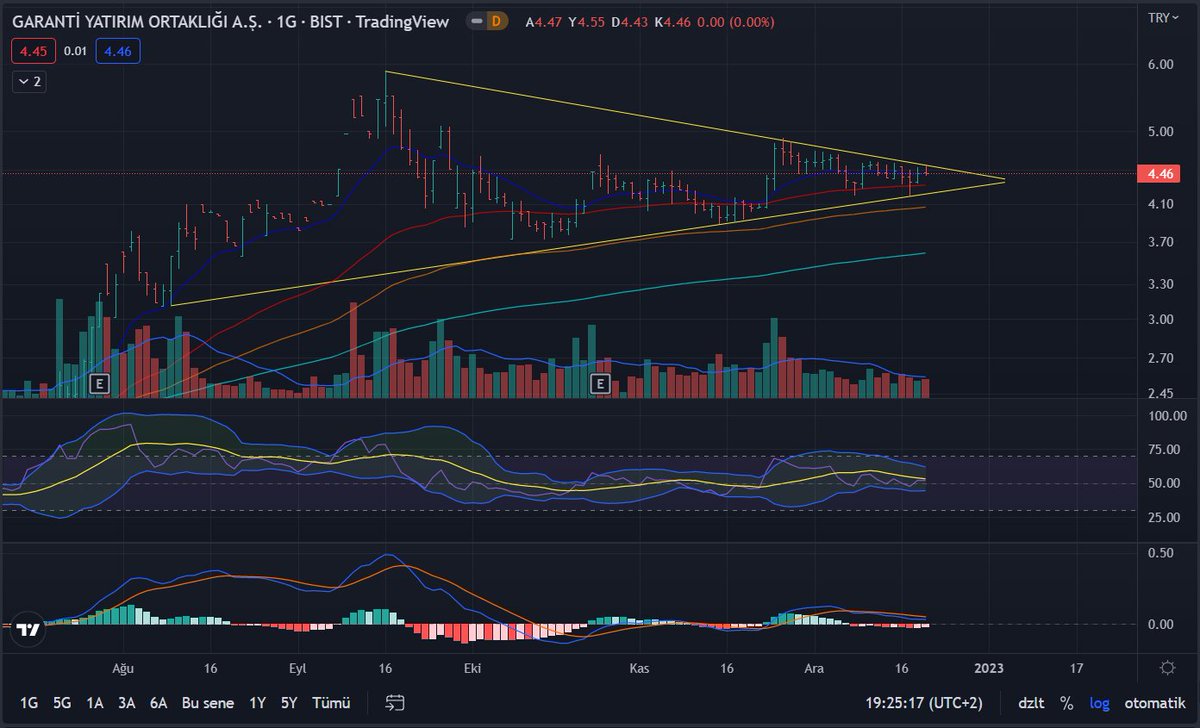Open the TRY currency dropdown
Screen dimensions: 1200x728
[x=1165, y=18]
